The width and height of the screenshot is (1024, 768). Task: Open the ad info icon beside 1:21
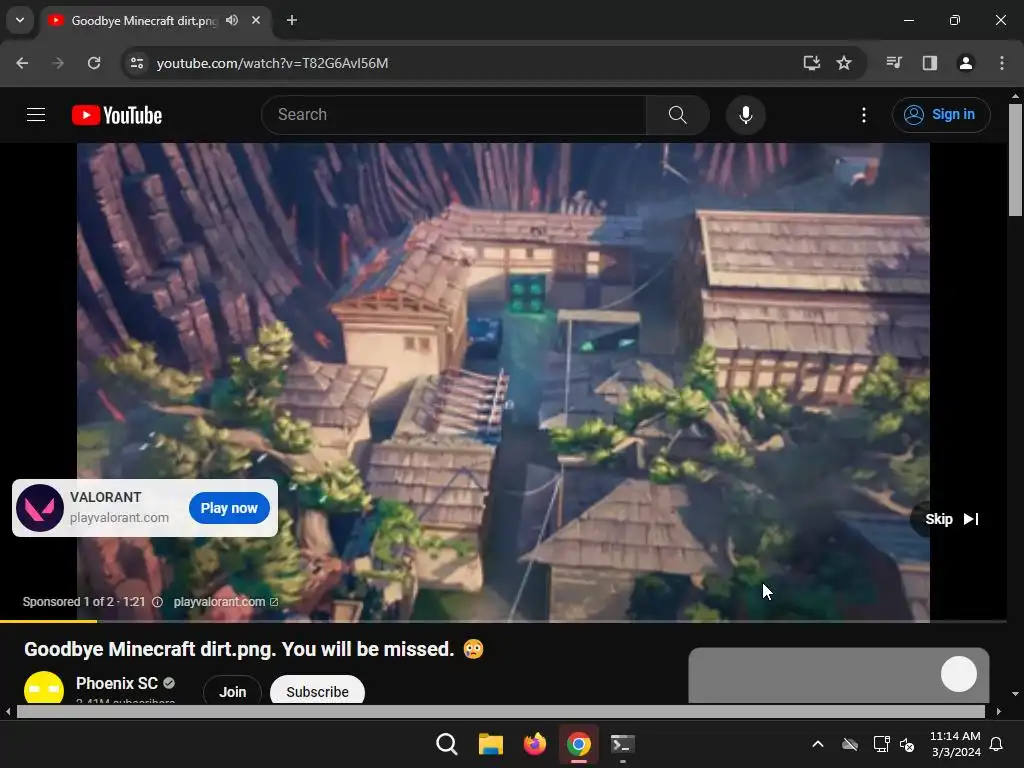coord(157,601)
